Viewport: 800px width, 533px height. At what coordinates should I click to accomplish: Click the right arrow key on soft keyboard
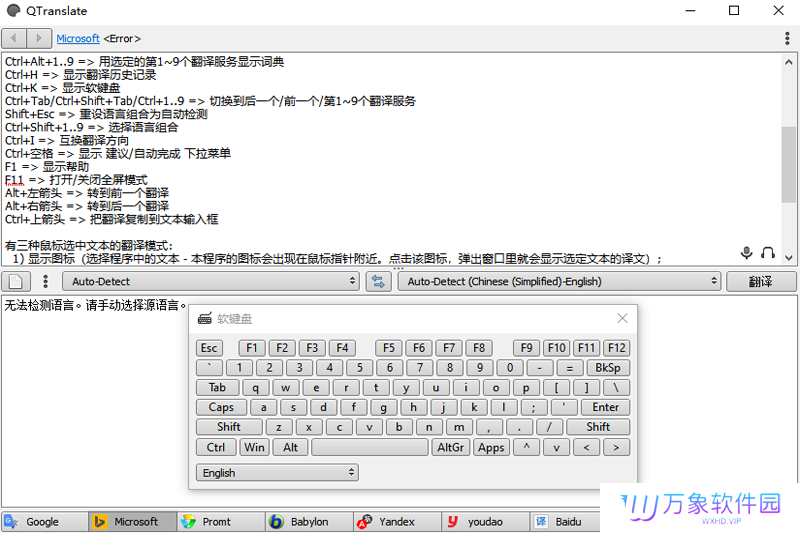pyautogui.click(x=616, y=447)
